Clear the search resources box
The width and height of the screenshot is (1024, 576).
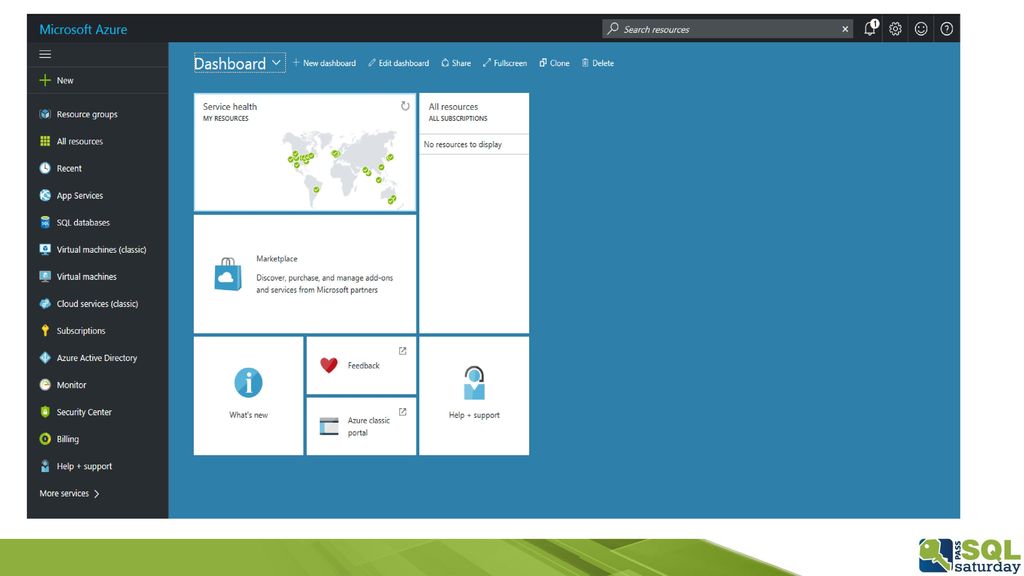[x=845, y=29]
